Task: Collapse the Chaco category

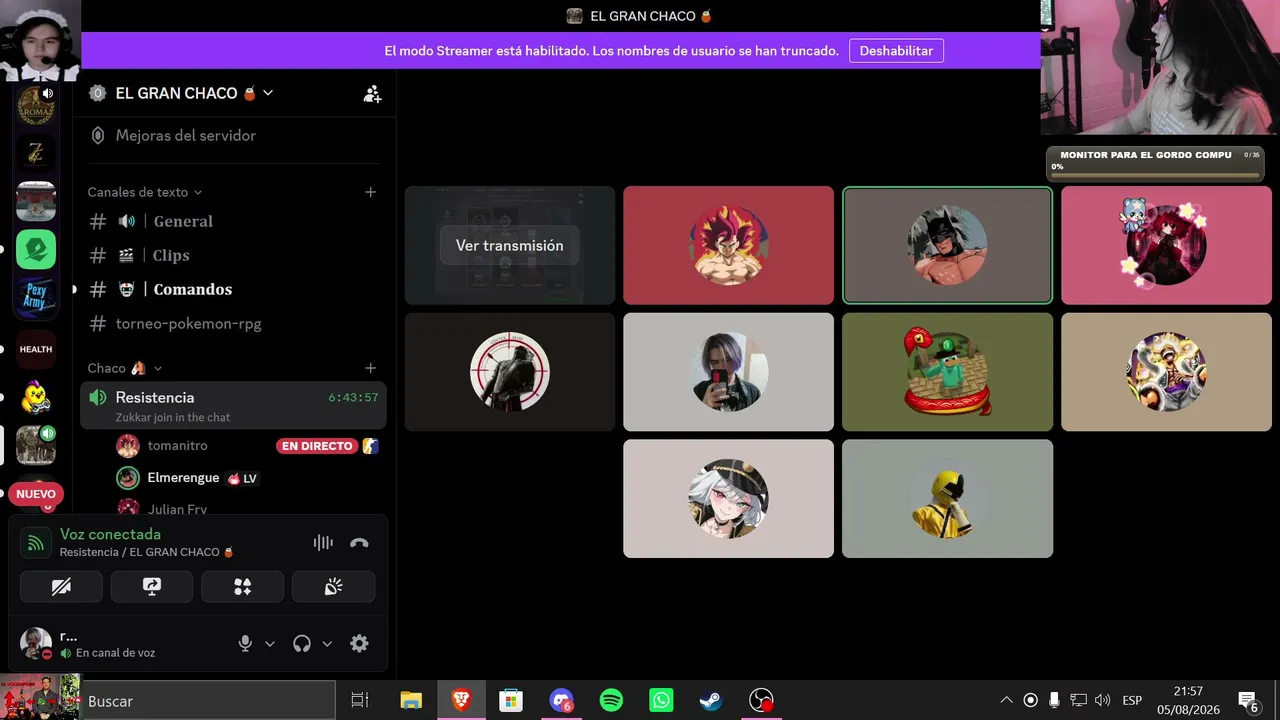Action: point(125,368)
